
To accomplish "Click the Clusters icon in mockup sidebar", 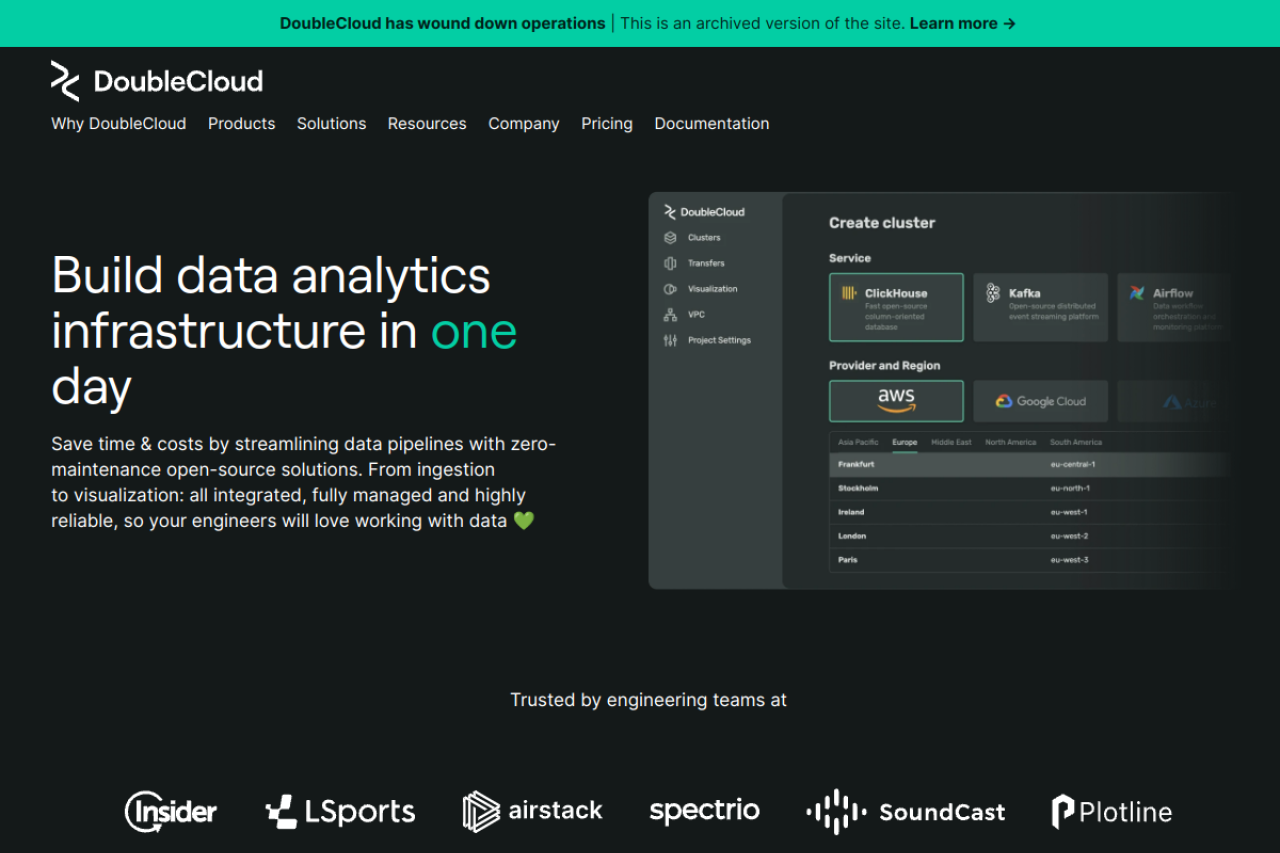I will click(x=670, y=238).
